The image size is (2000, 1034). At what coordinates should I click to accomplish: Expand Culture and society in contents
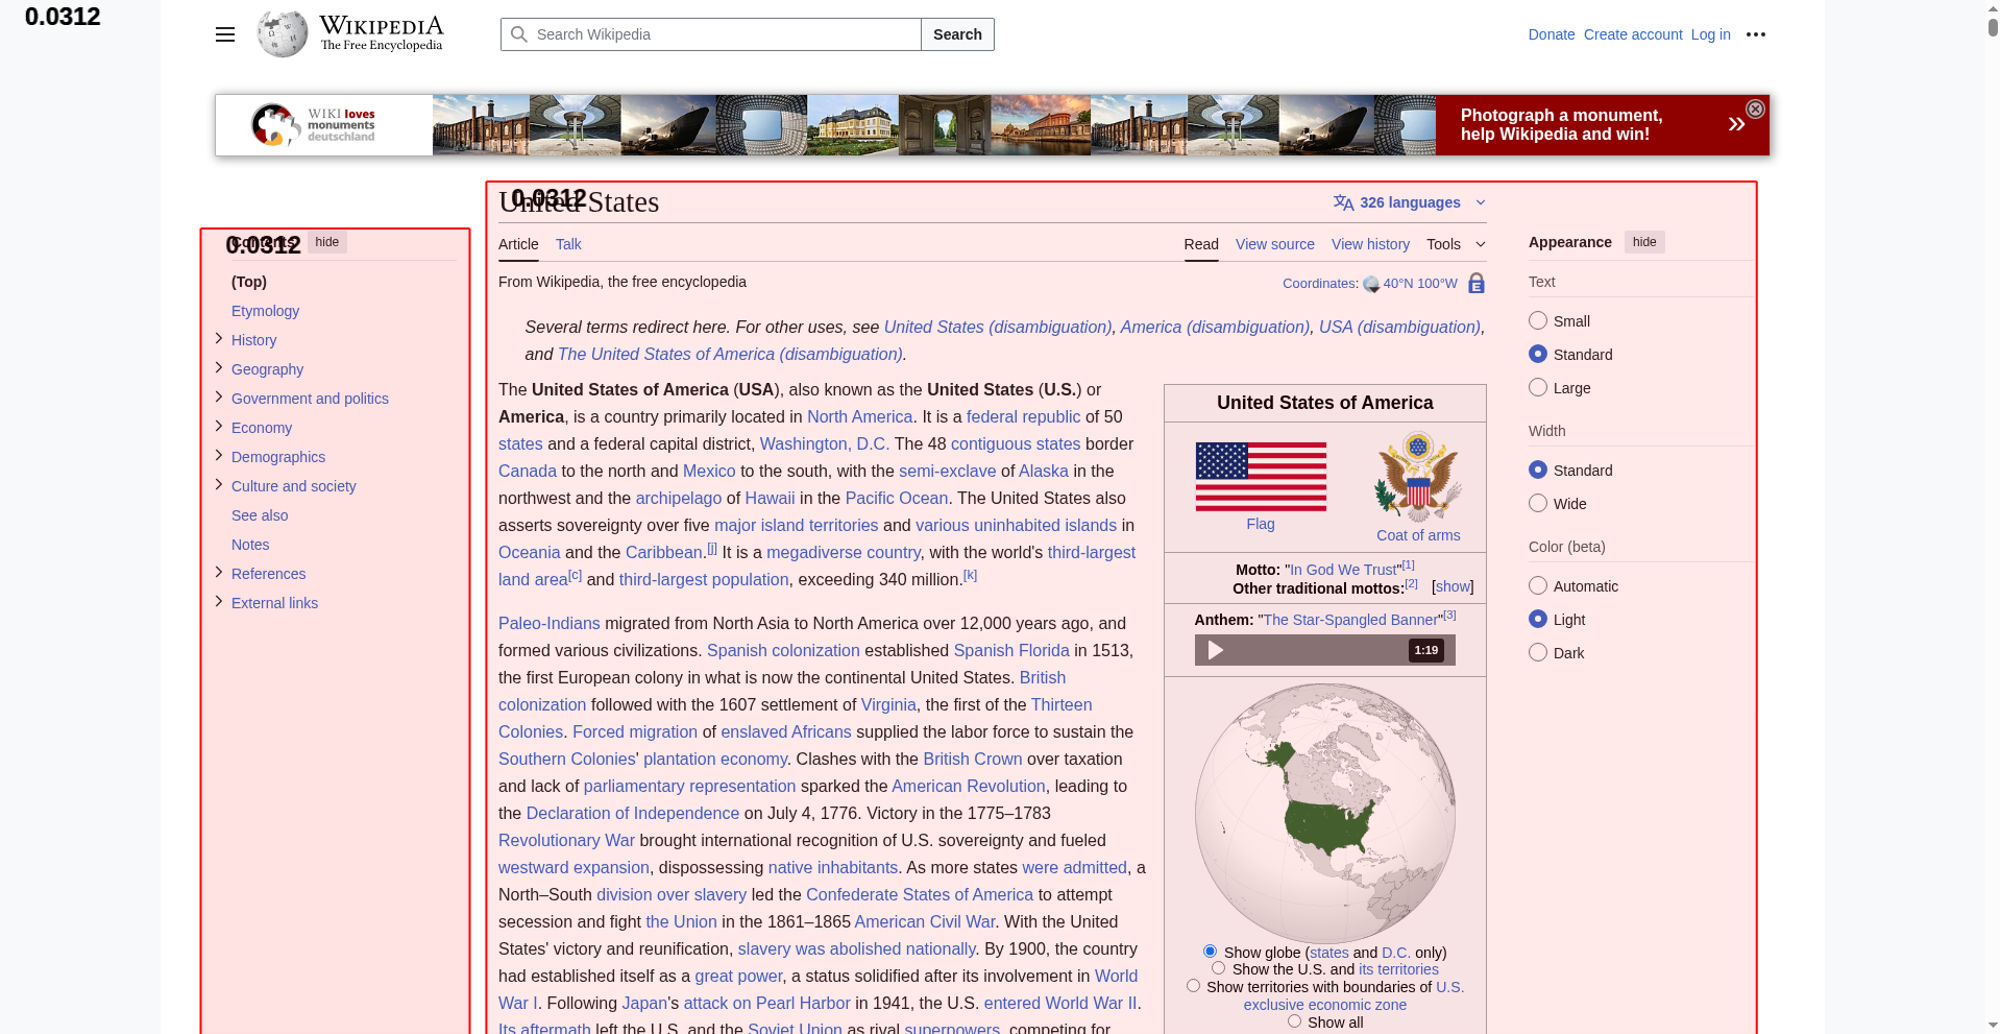click(219, 485)
